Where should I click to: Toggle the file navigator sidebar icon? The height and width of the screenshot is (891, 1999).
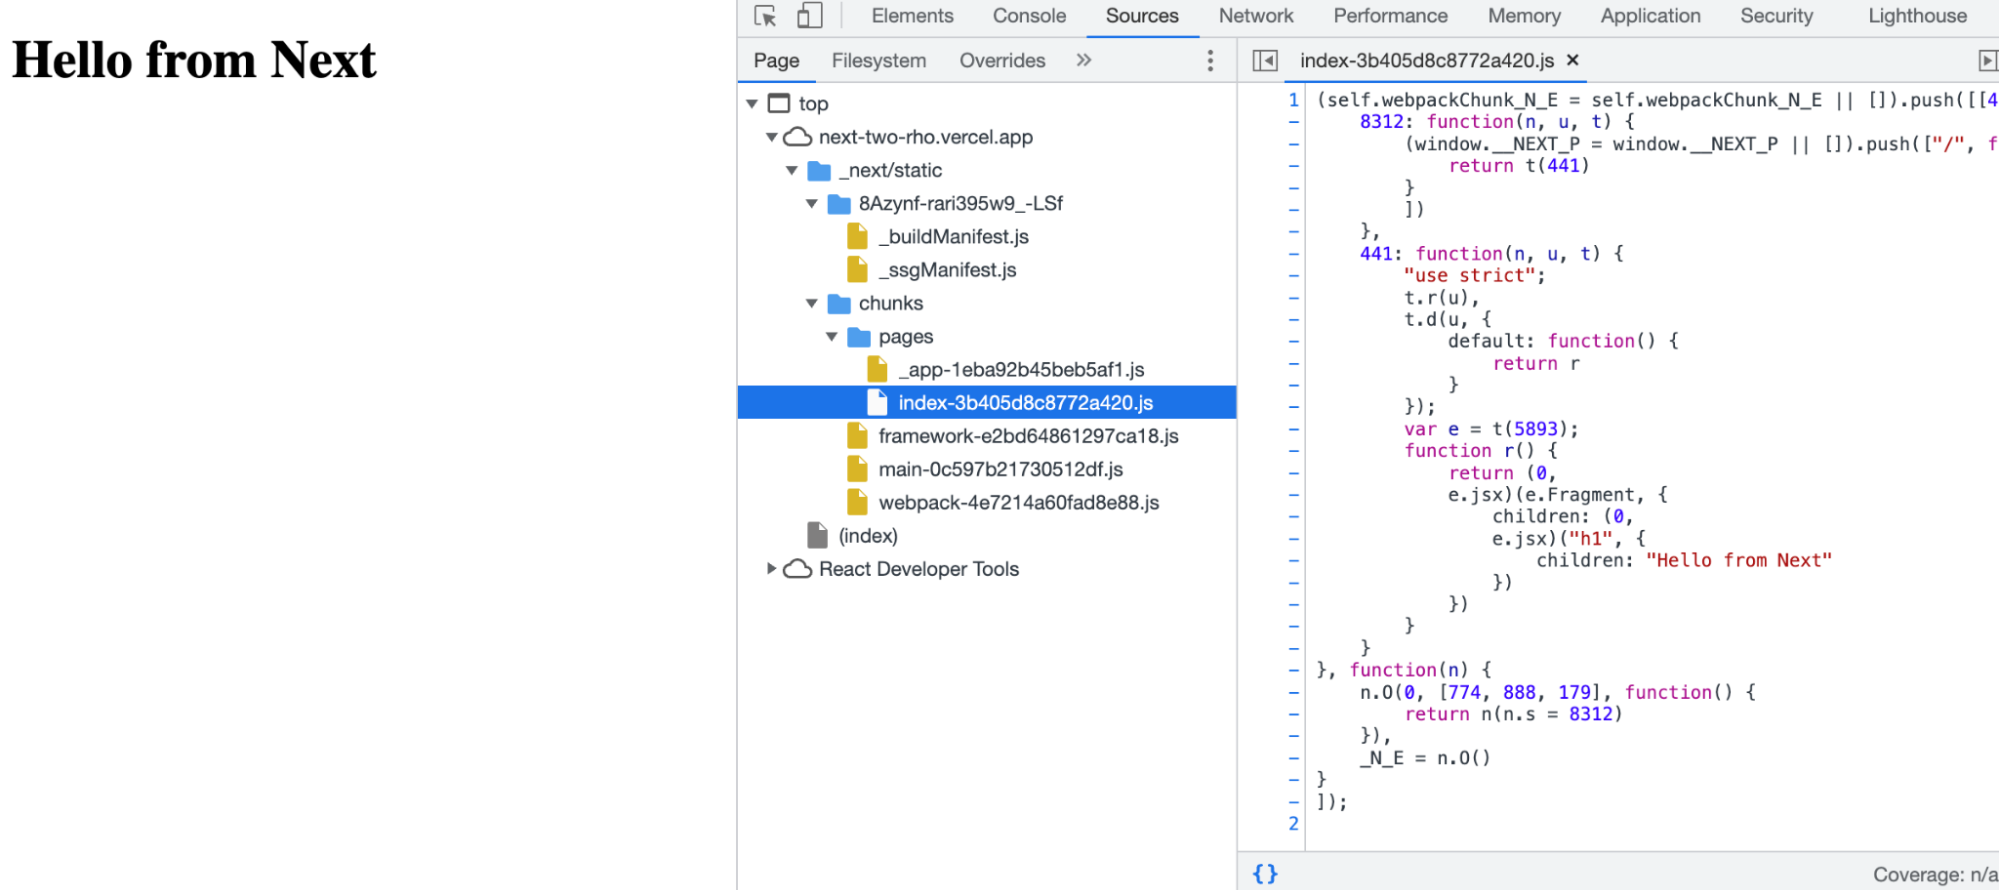pyautogui.click(x=1265, y=61)
